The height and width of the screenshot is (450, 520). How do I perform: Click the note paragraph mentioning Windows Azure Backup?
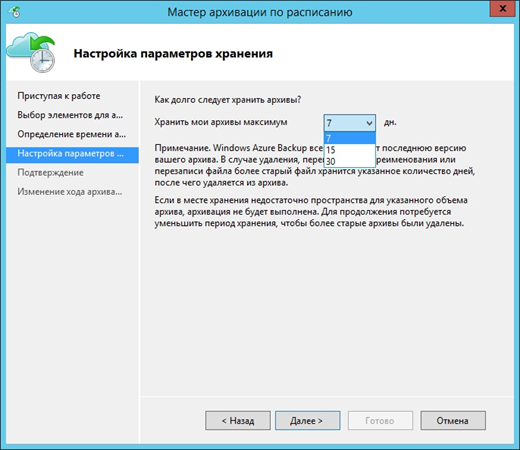(315, 165)
